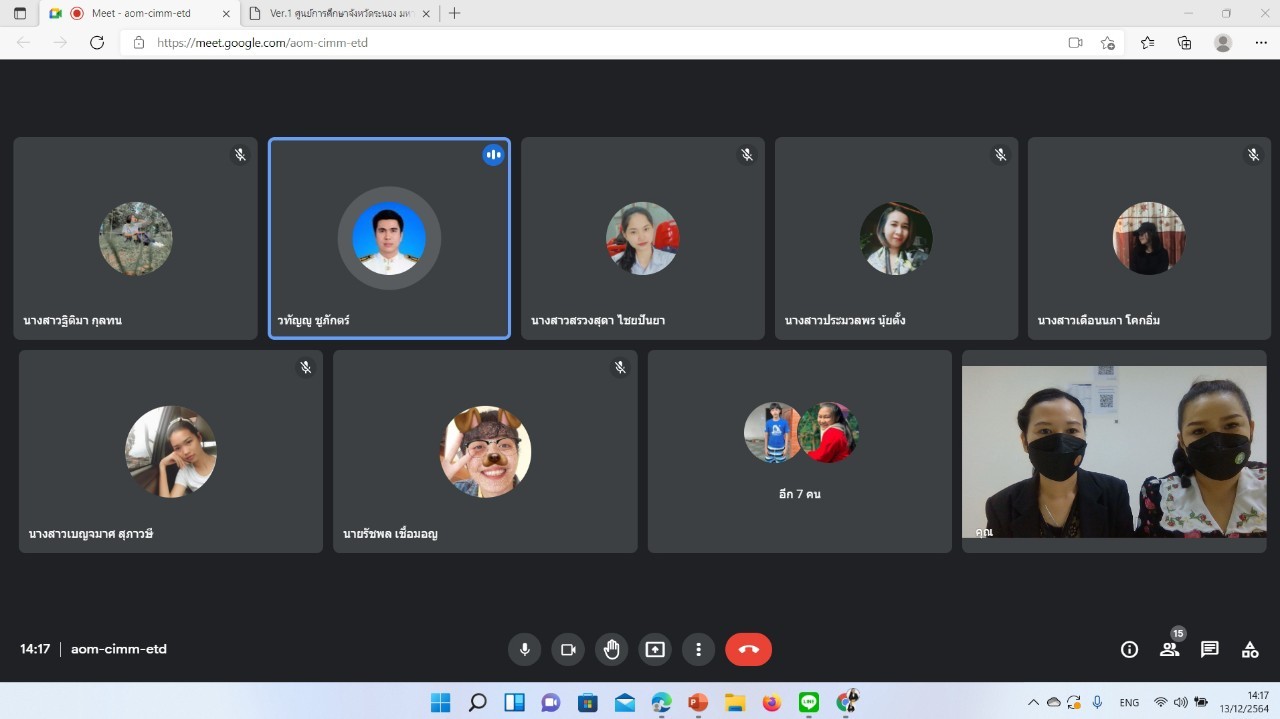Open the browser favorites star icon
Viewport: 1280px width, 719px height.
[1147, 43]
